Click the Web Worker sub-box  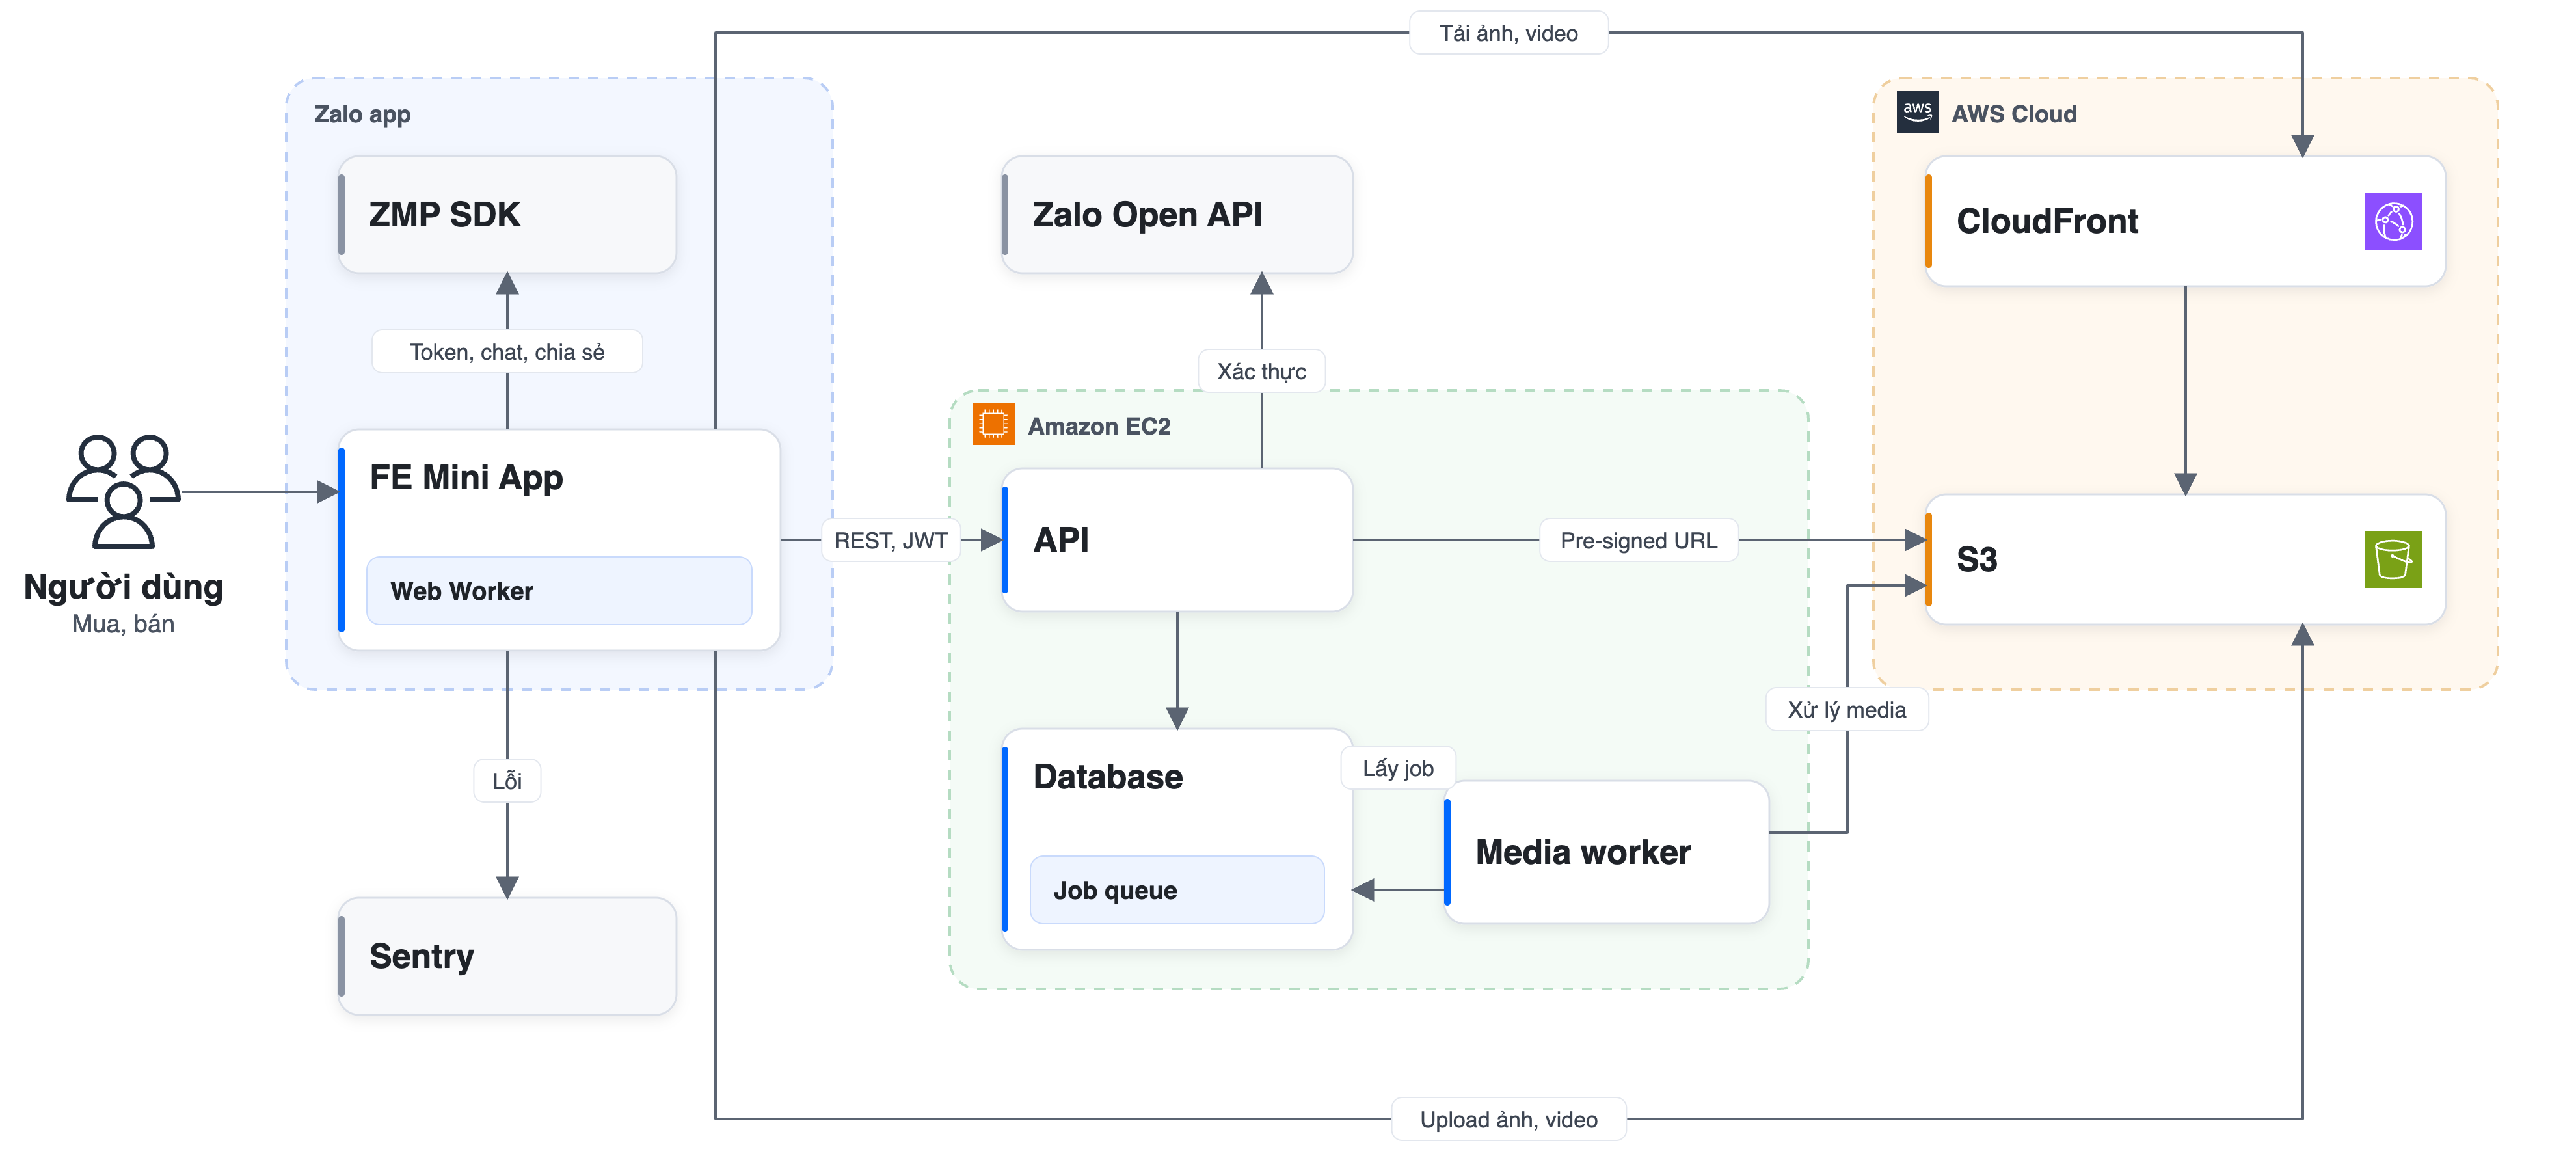559,591
